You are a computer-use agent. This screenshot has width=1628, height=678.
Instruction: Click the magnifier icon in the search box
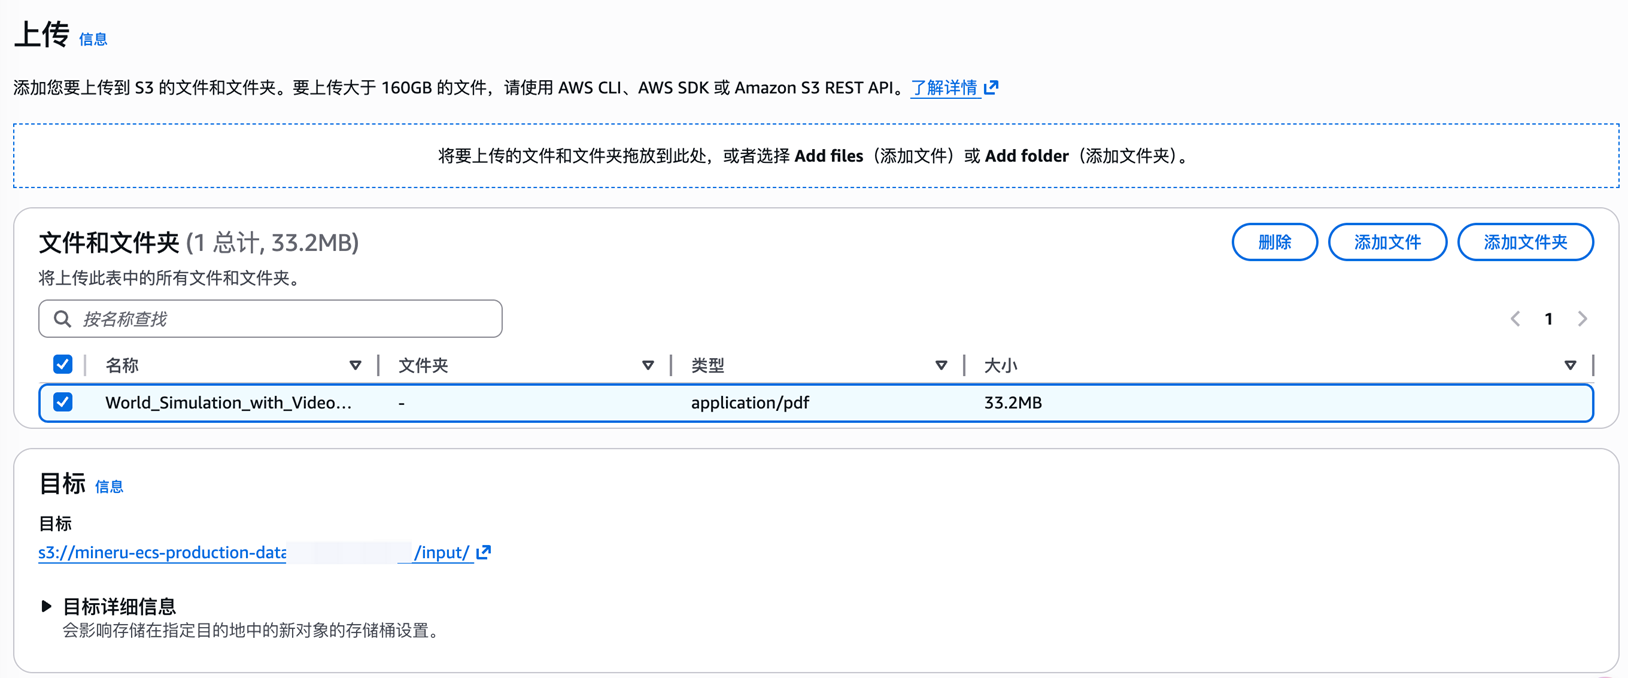coord(62,319)
